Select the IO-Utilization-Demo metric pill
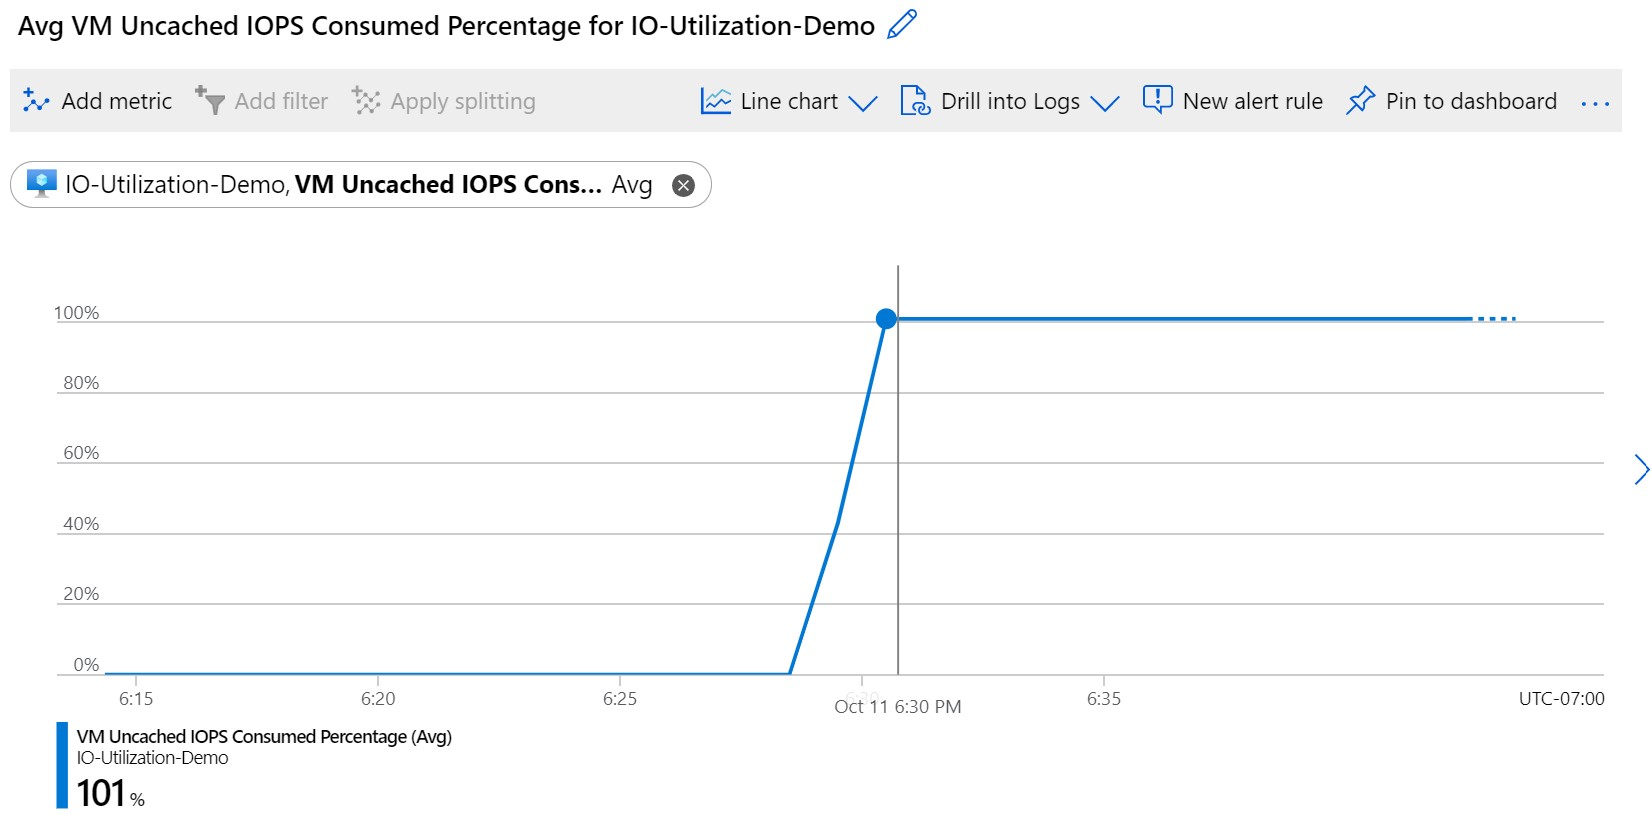Image resolution: width=1651 pixels, height=826 pixels. [x=175, y=184]
